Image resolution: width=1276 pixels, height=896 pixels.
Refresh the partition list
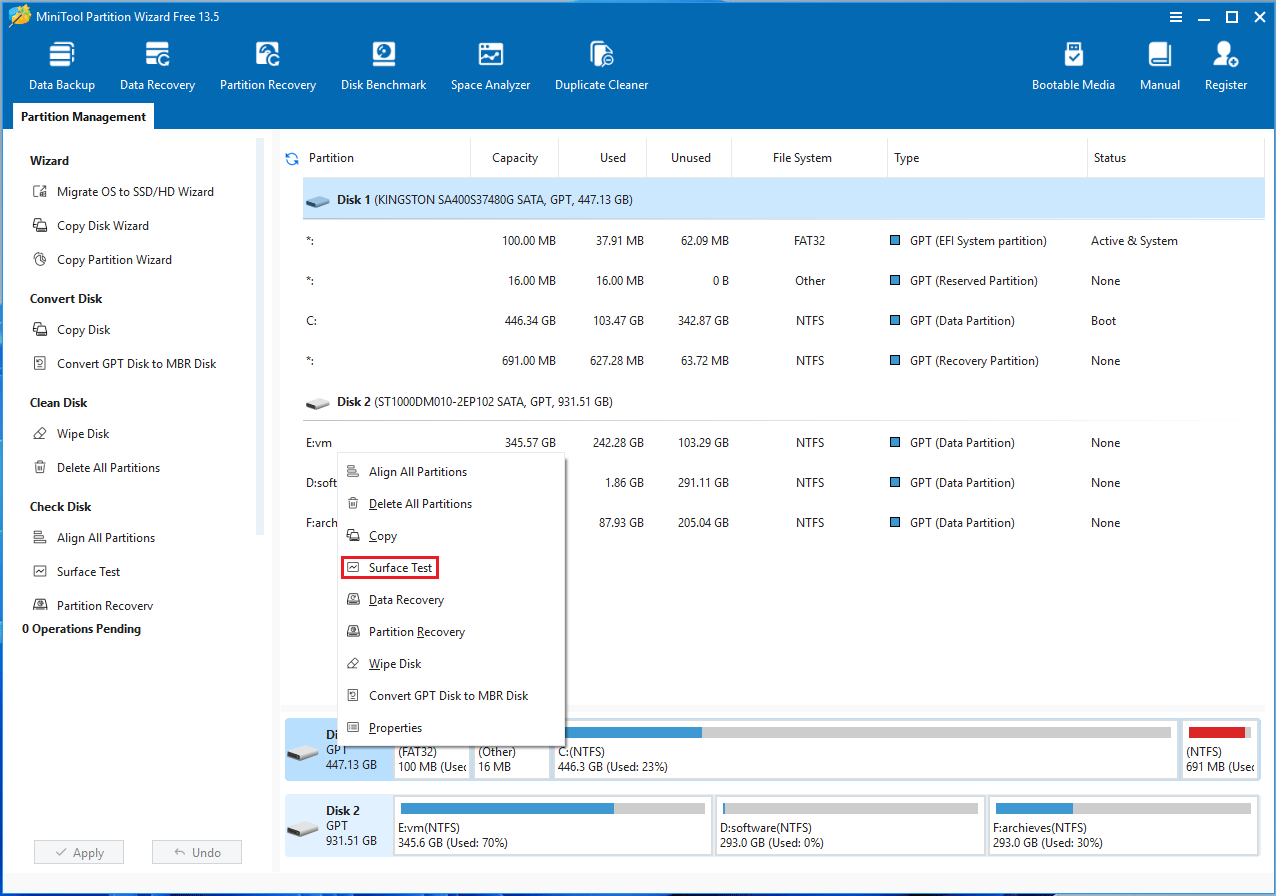[293, 157]
